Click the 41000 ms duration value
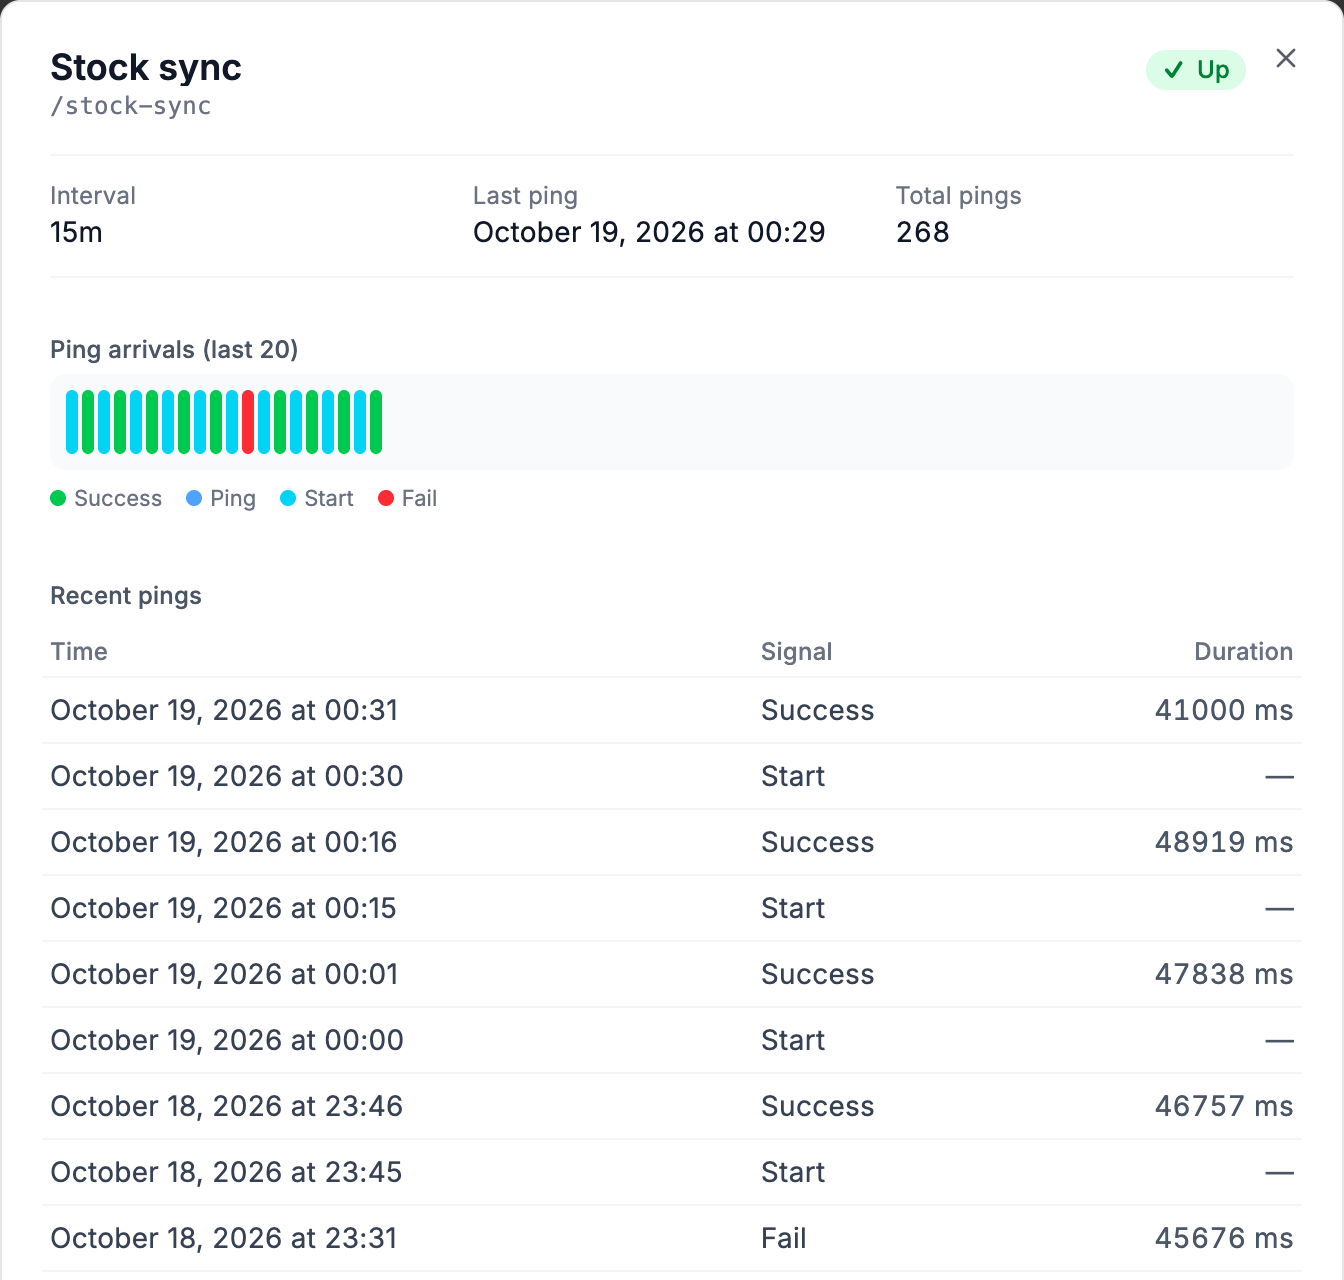The image size is (1344, 1280). pos(1224,710)
